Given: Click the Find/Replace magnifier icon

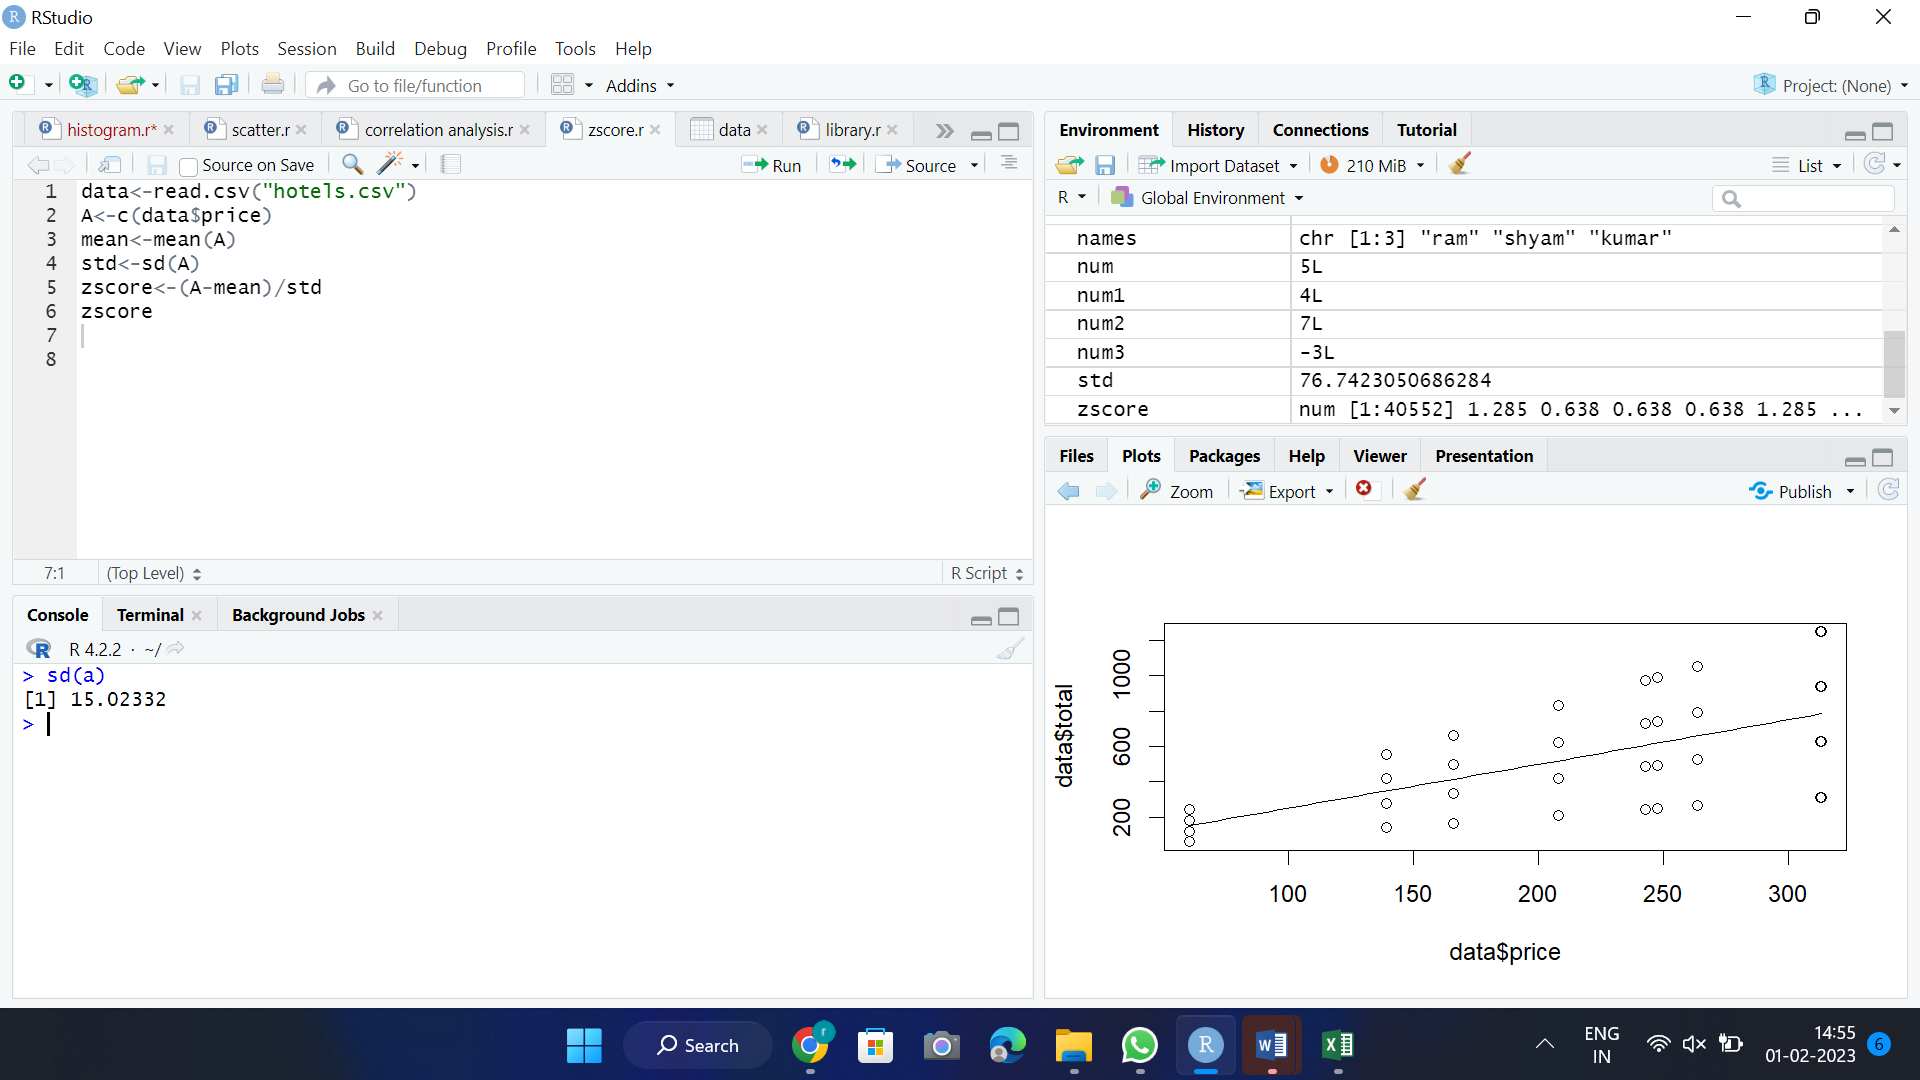Looking at the screenshot, I should point(352,165).
